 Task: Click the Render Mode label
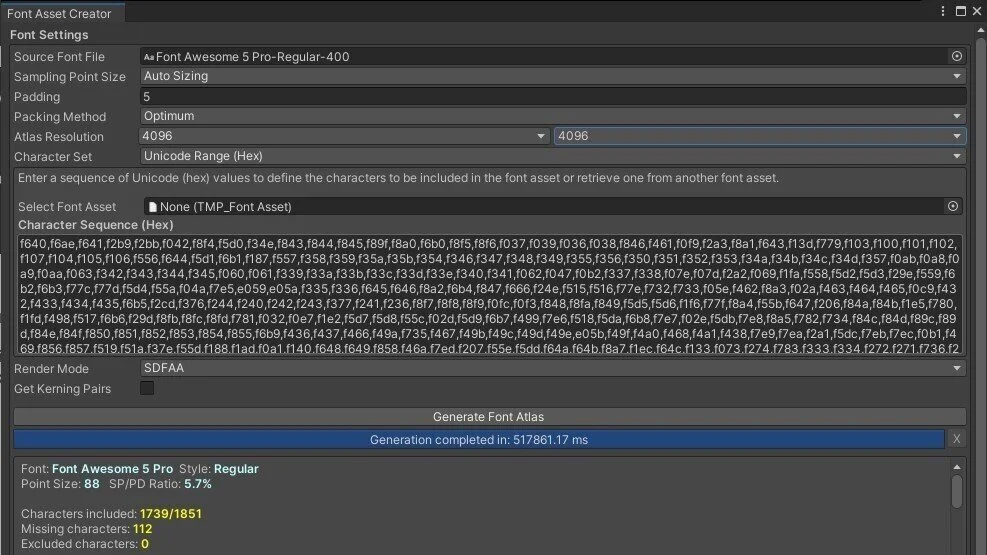(51, 369)
